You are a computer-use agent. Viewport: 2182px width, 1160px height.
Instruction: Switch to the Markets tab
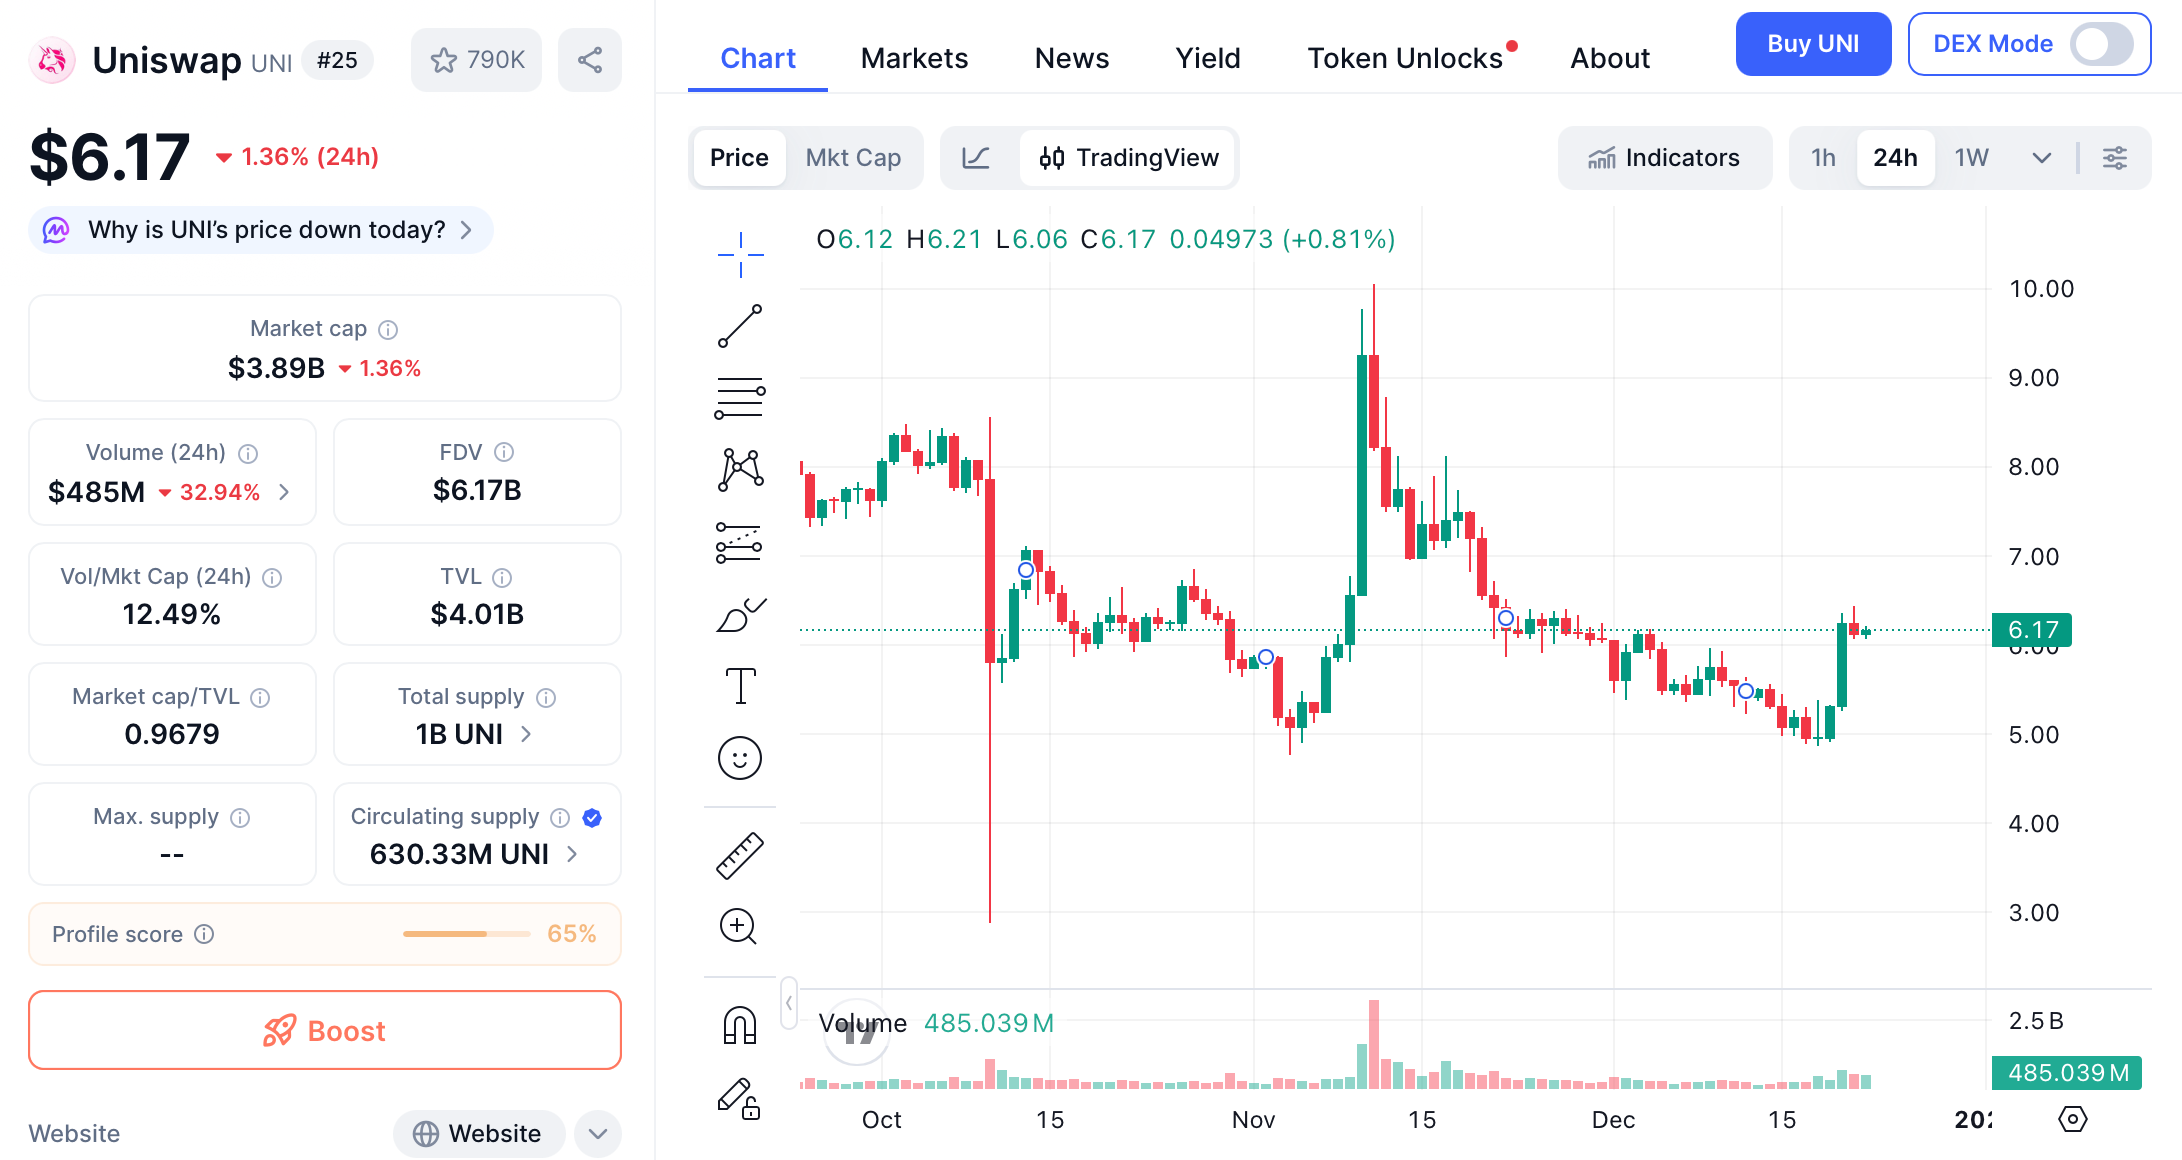(x=913, y=58)
